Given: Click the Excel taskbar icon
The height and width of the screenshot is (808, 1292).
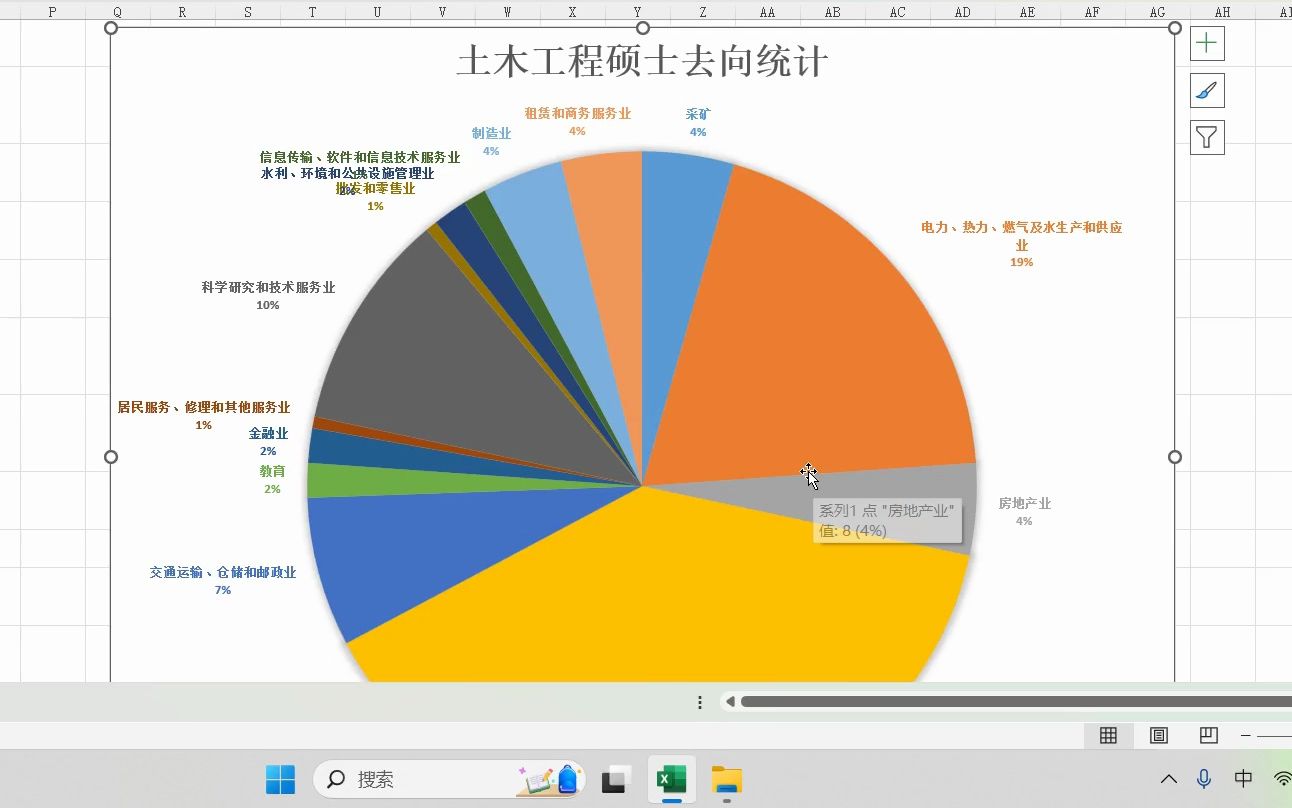Looking at the screenshot, I should tap(671, 779).
